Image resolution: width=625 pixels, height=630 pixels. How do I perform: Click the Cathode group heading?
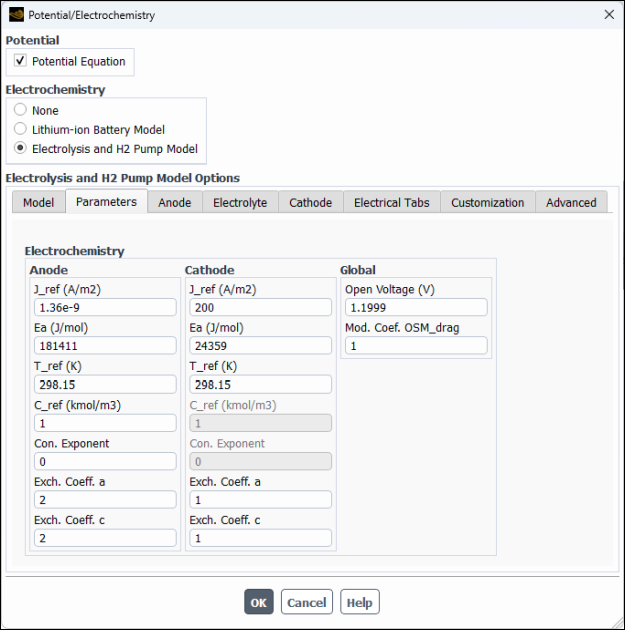[x=209, y=270]
